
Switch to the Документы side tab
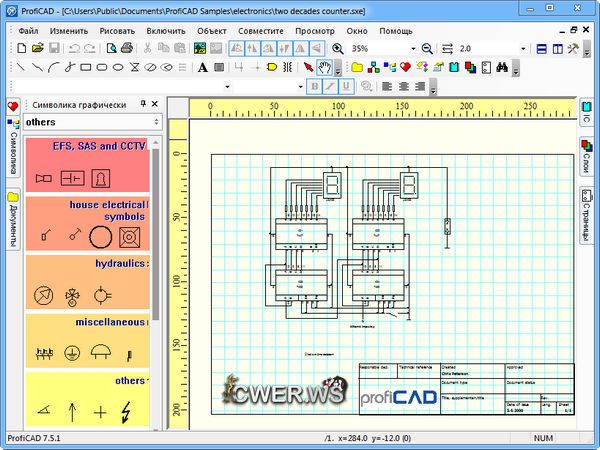[13, 220]
